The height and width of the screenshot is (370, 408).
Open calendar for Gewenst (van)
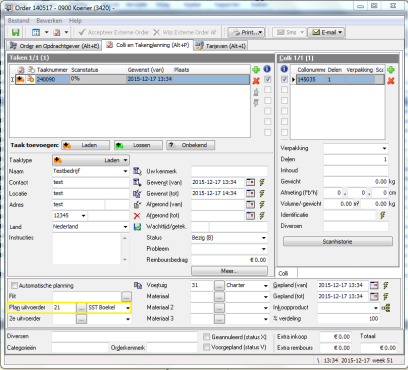pos(250,182)
